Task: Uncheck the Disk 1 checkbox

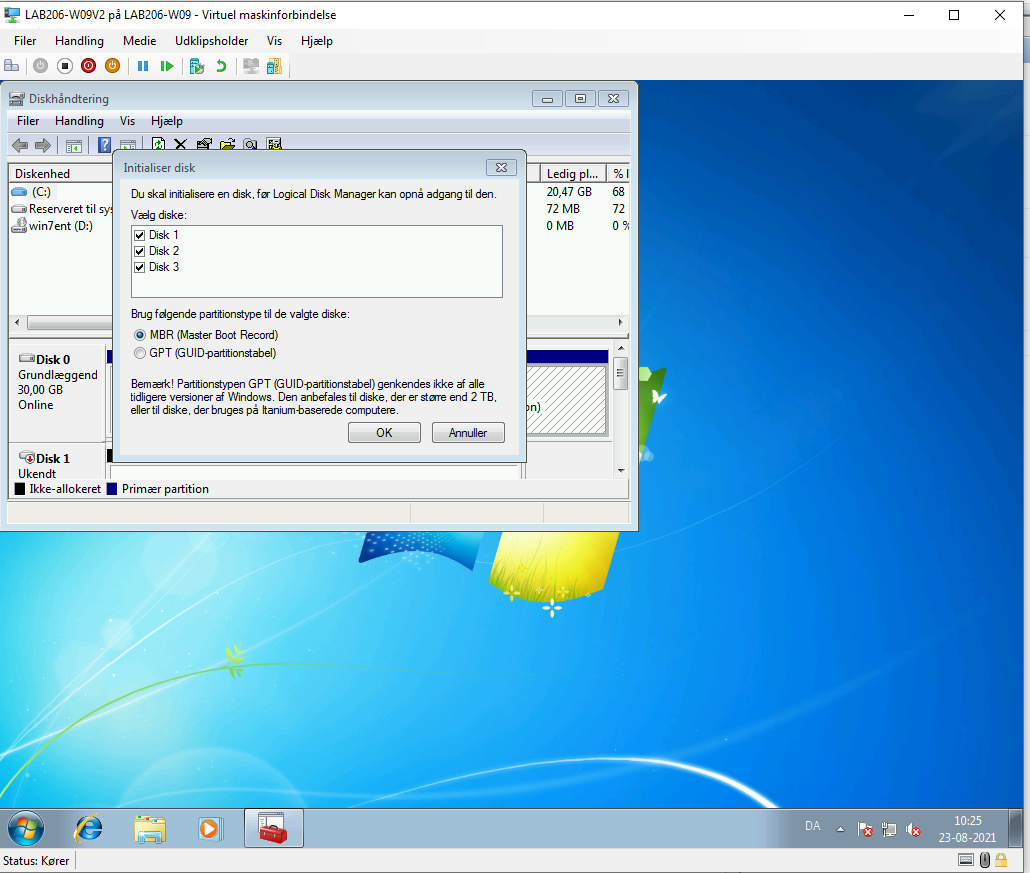Action: coord(139,235)
